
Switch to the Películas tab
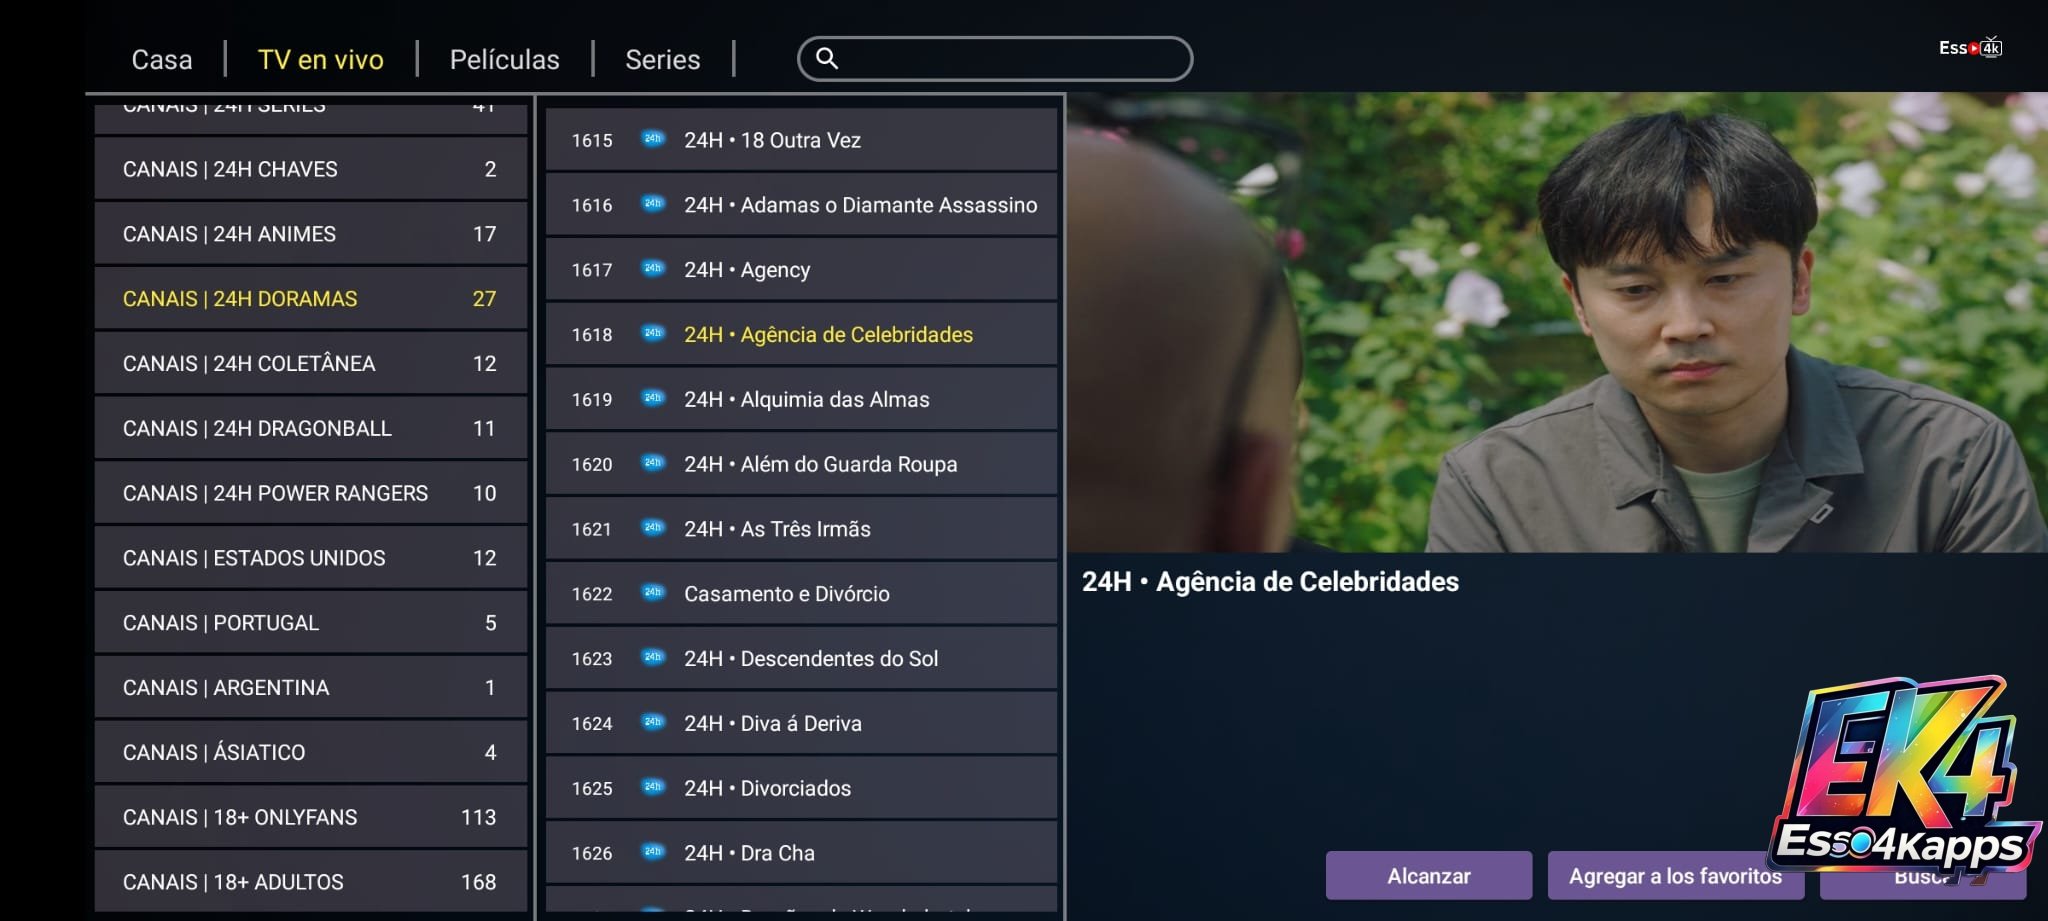(x=504, y=59)
